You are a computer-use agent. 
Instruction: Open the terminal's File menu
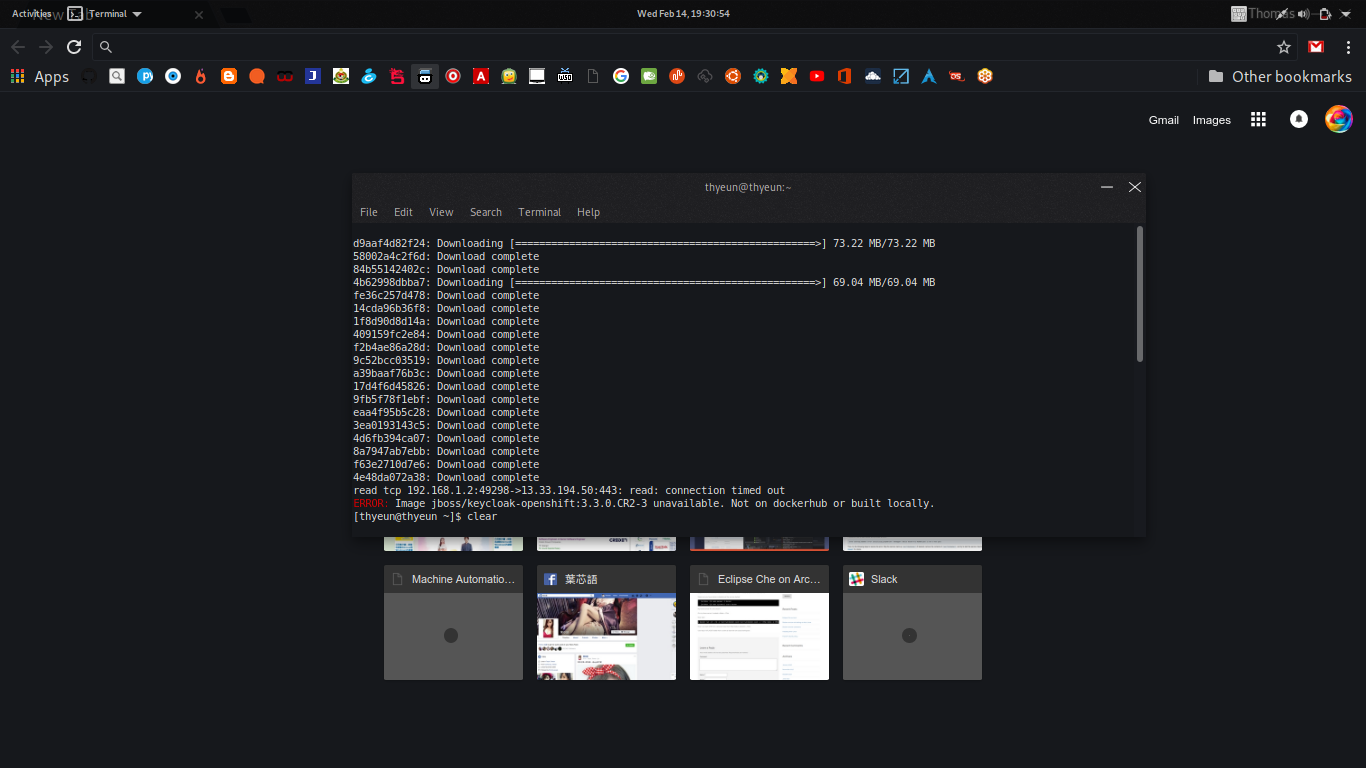[368, 212]
